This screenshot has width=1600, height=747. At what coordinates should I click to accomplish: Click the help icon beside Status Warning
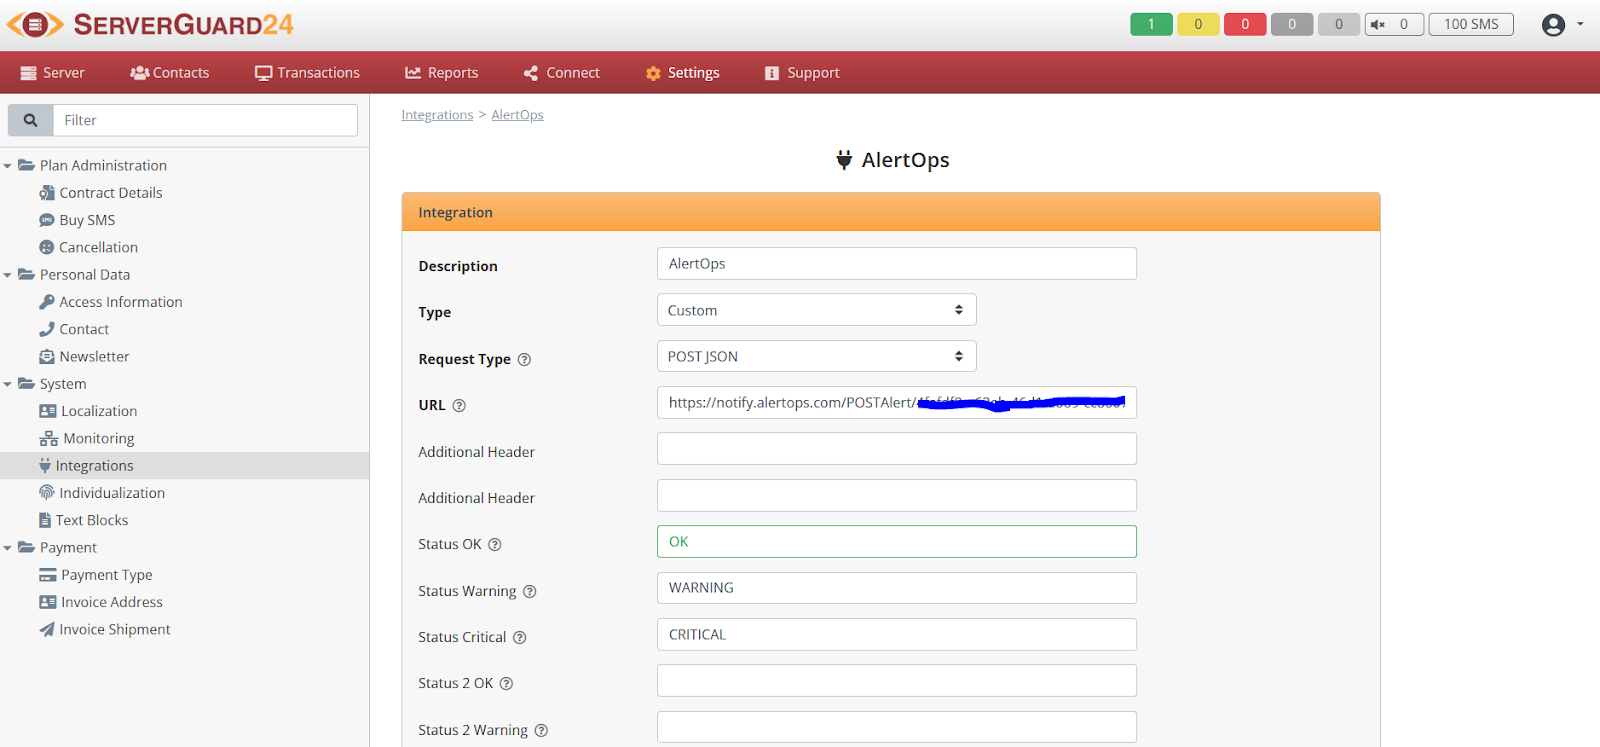(530, 592)
